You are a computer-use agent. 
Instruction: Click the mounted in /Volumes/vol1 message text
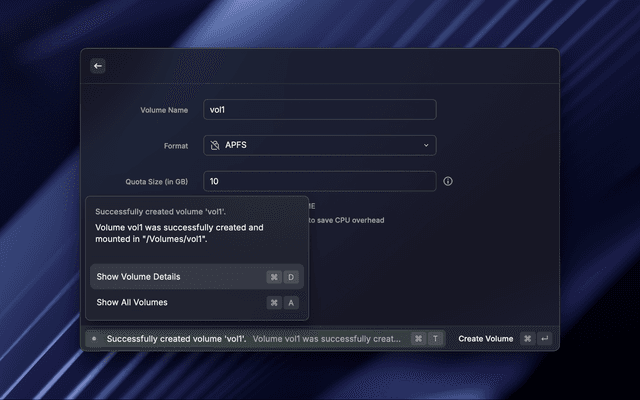point(180,234)
